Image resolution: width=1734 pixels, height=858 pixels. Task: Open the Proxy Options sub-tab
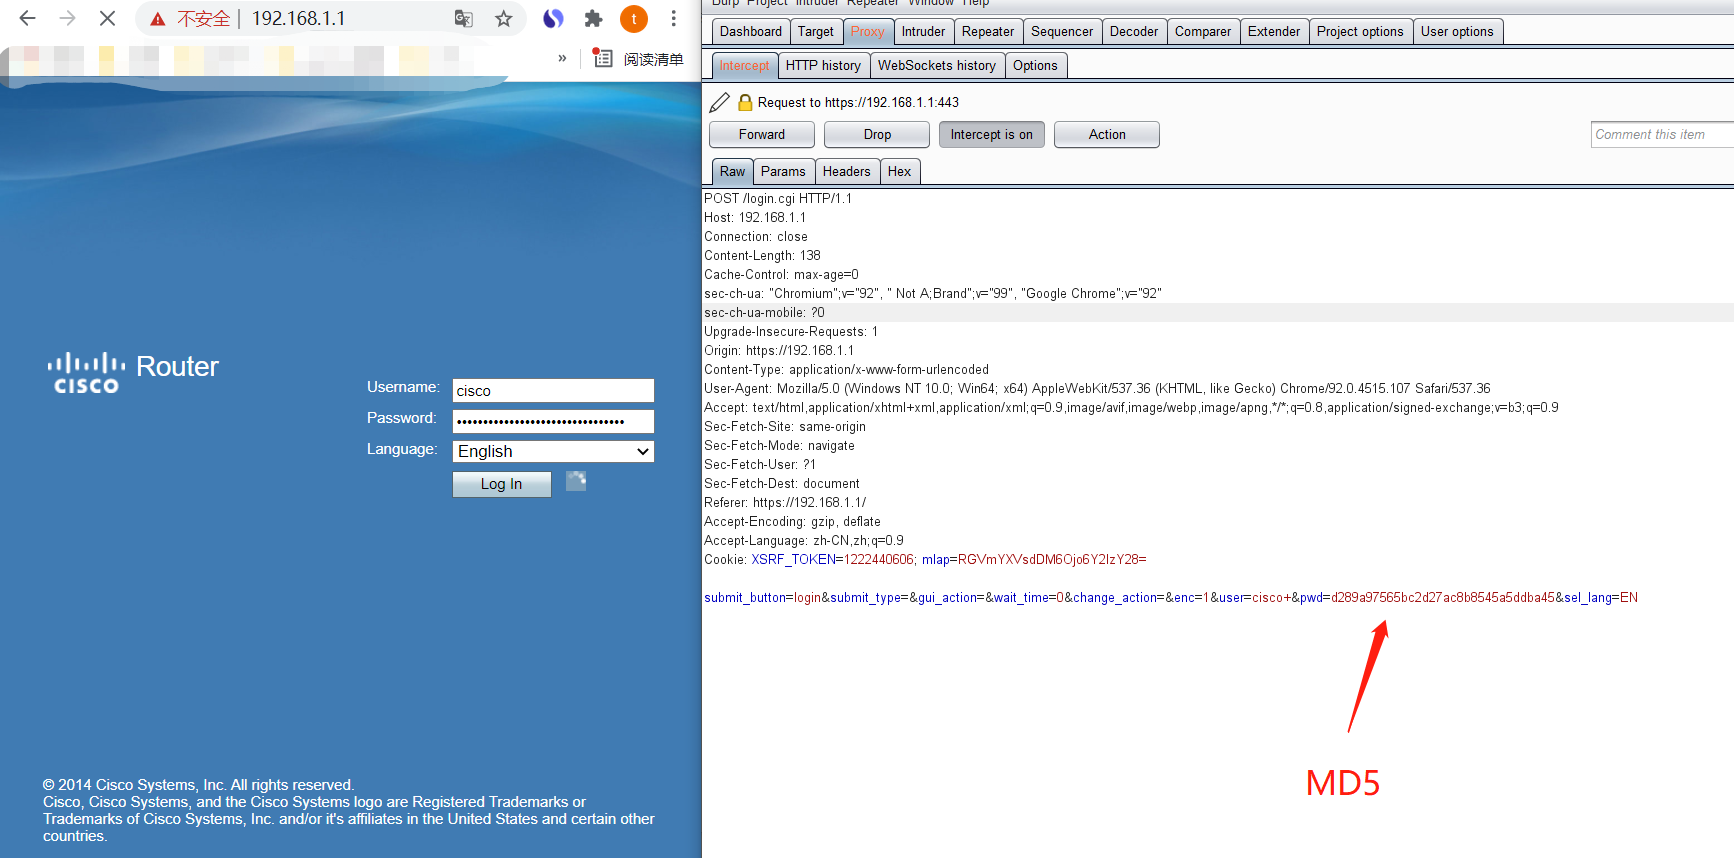point(1035,65)
